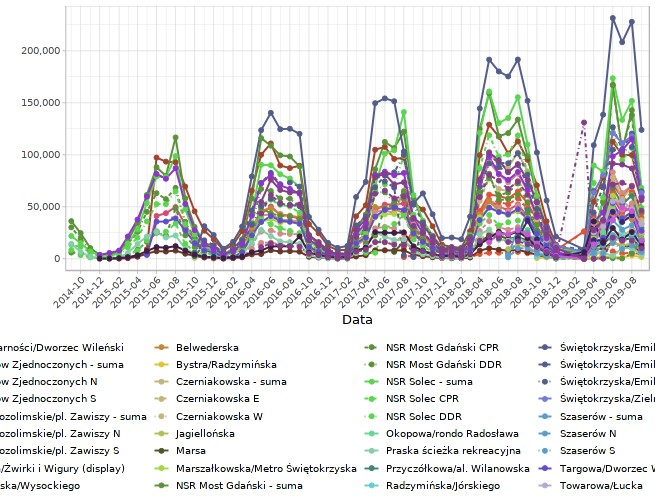Click the 2016-02 x-axis label
The height and width of the screenshot is (500, 655).
222,292
